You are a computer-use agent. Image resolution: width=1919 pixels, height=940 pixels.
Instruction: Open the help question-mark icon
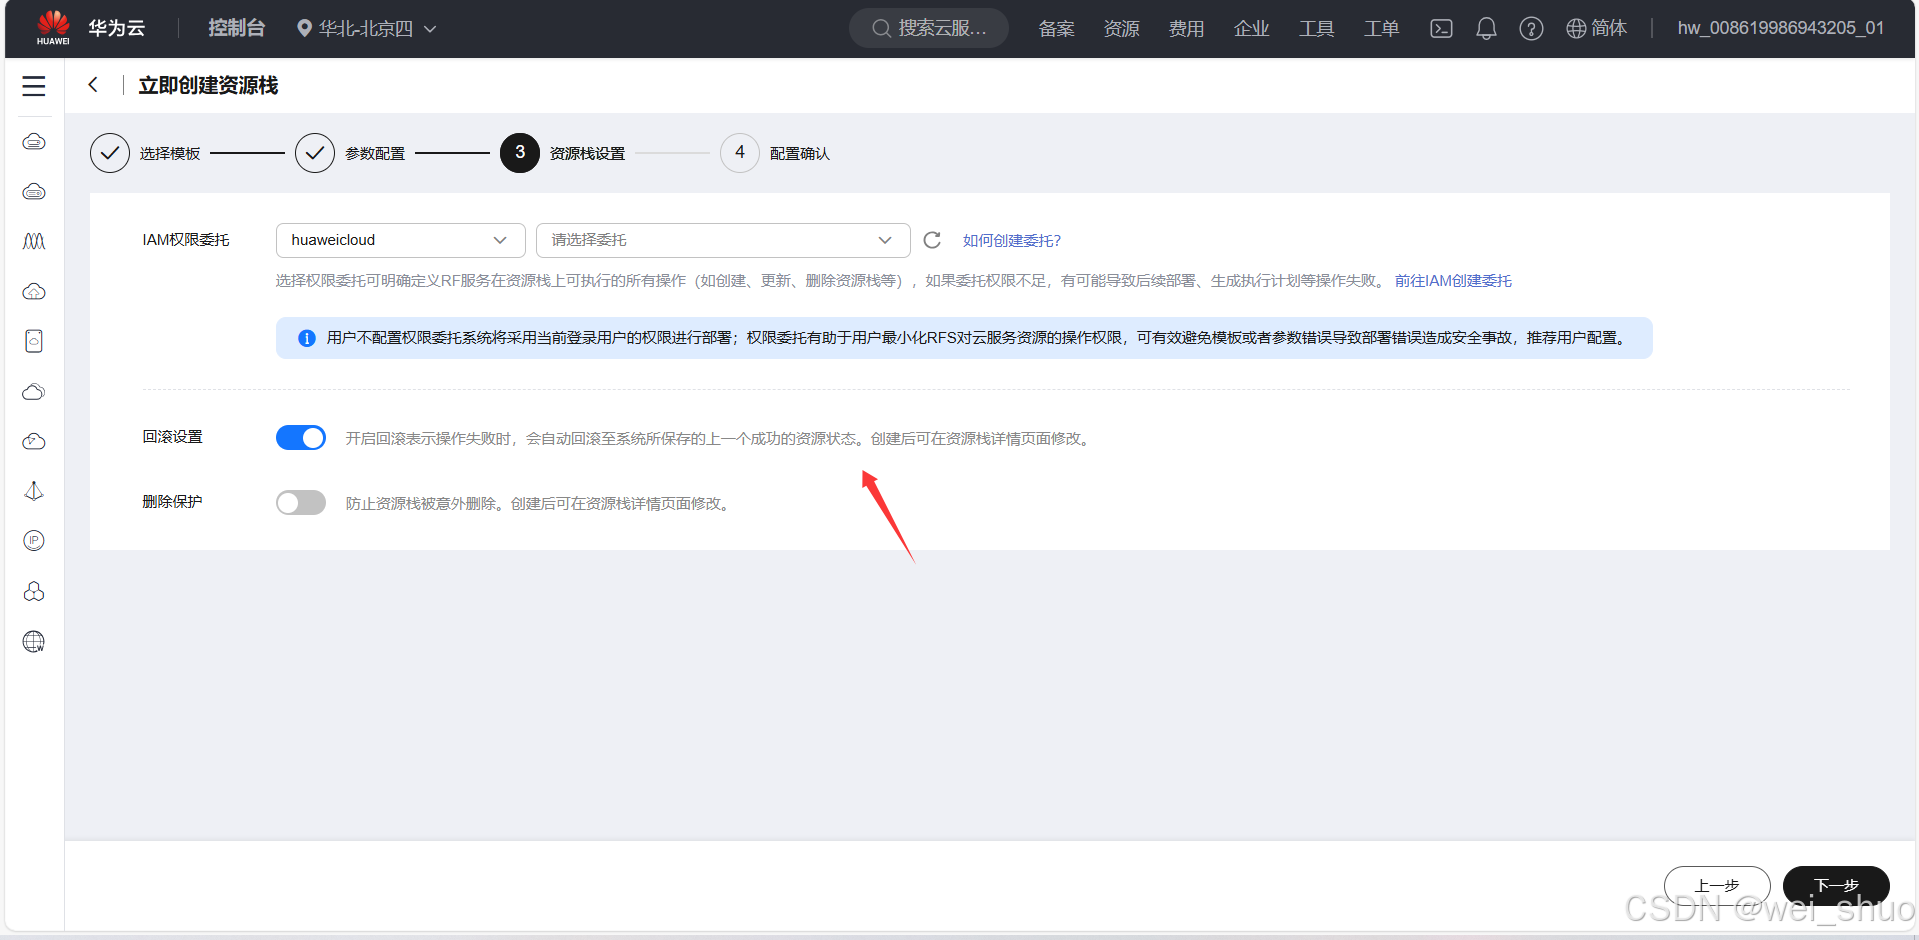pos(1531,28)
